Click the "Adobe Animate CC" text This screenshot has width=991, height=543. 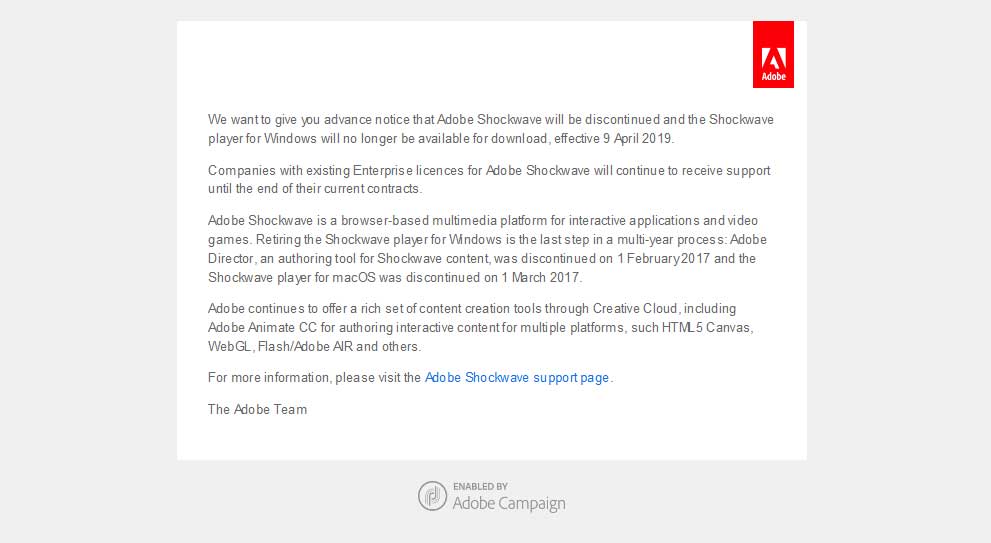260,327
